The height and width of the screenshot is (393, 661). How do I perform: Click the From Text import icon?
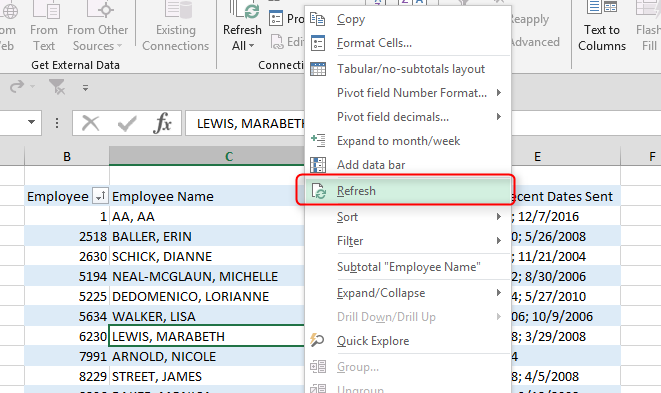point(44,26)
